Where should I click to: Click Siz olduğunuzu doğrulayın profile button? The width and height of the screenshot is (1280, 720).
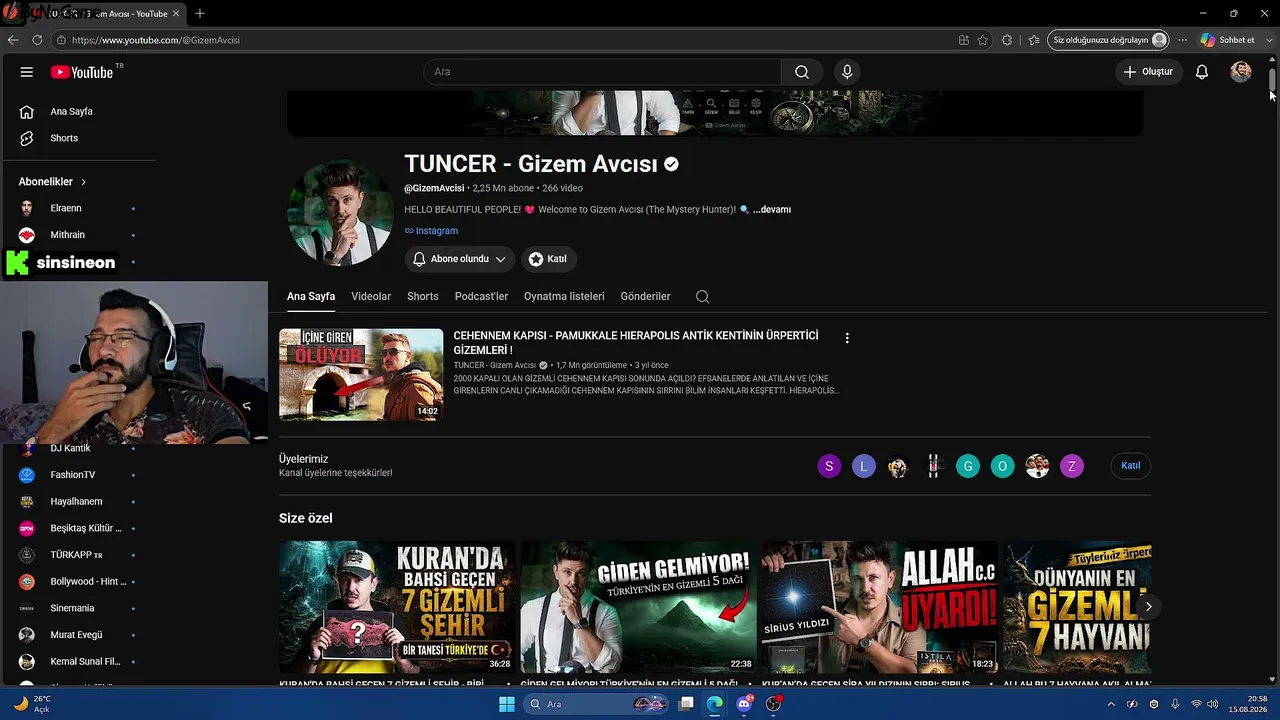point(1108,40)
